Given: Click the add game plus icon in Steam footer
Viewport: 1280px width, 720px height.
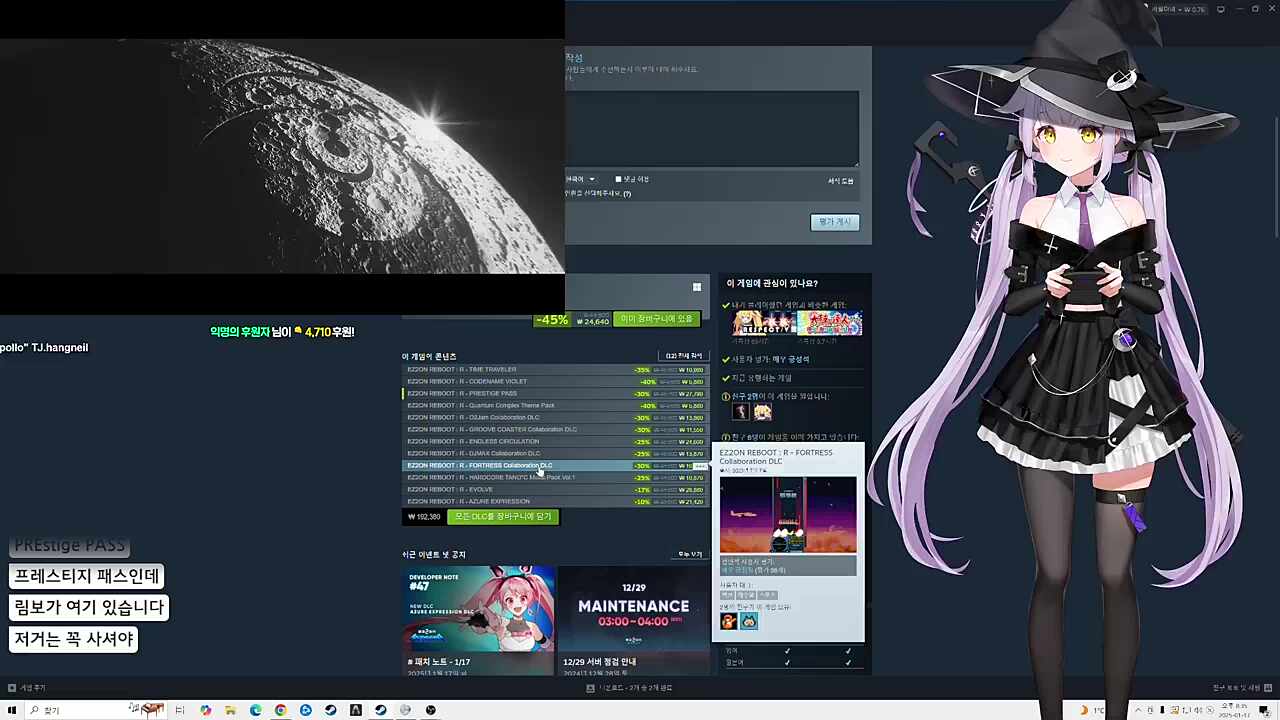Looking at the screenshot, I should [x=11, y=688].
